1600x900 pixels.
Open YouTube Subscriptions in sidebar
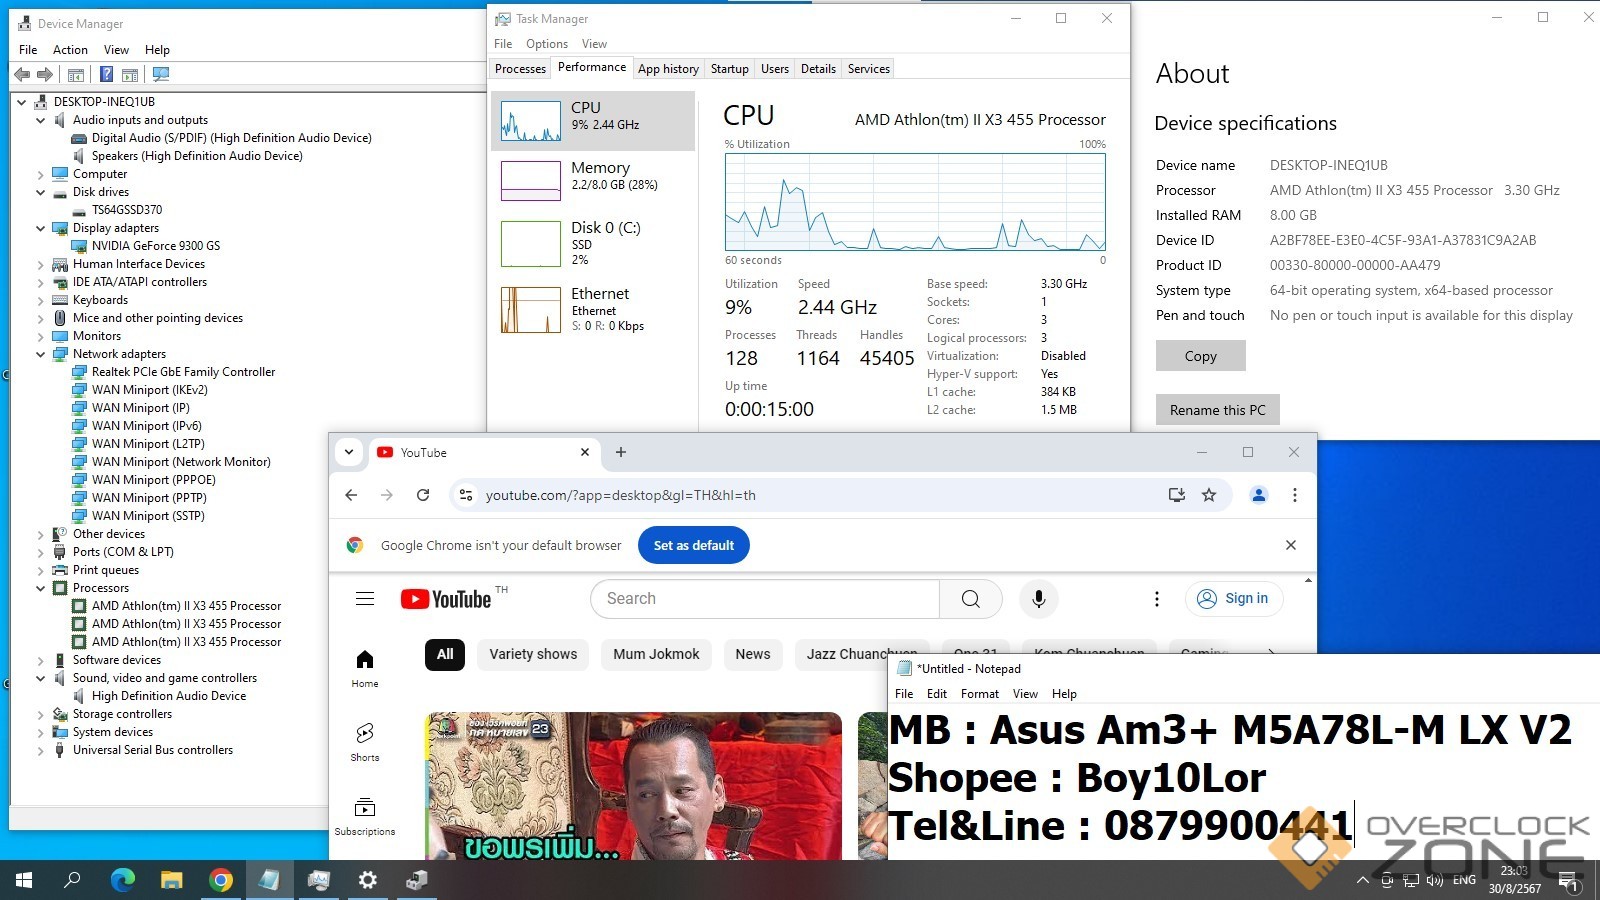pyautogui.click(x=365, y=817)
